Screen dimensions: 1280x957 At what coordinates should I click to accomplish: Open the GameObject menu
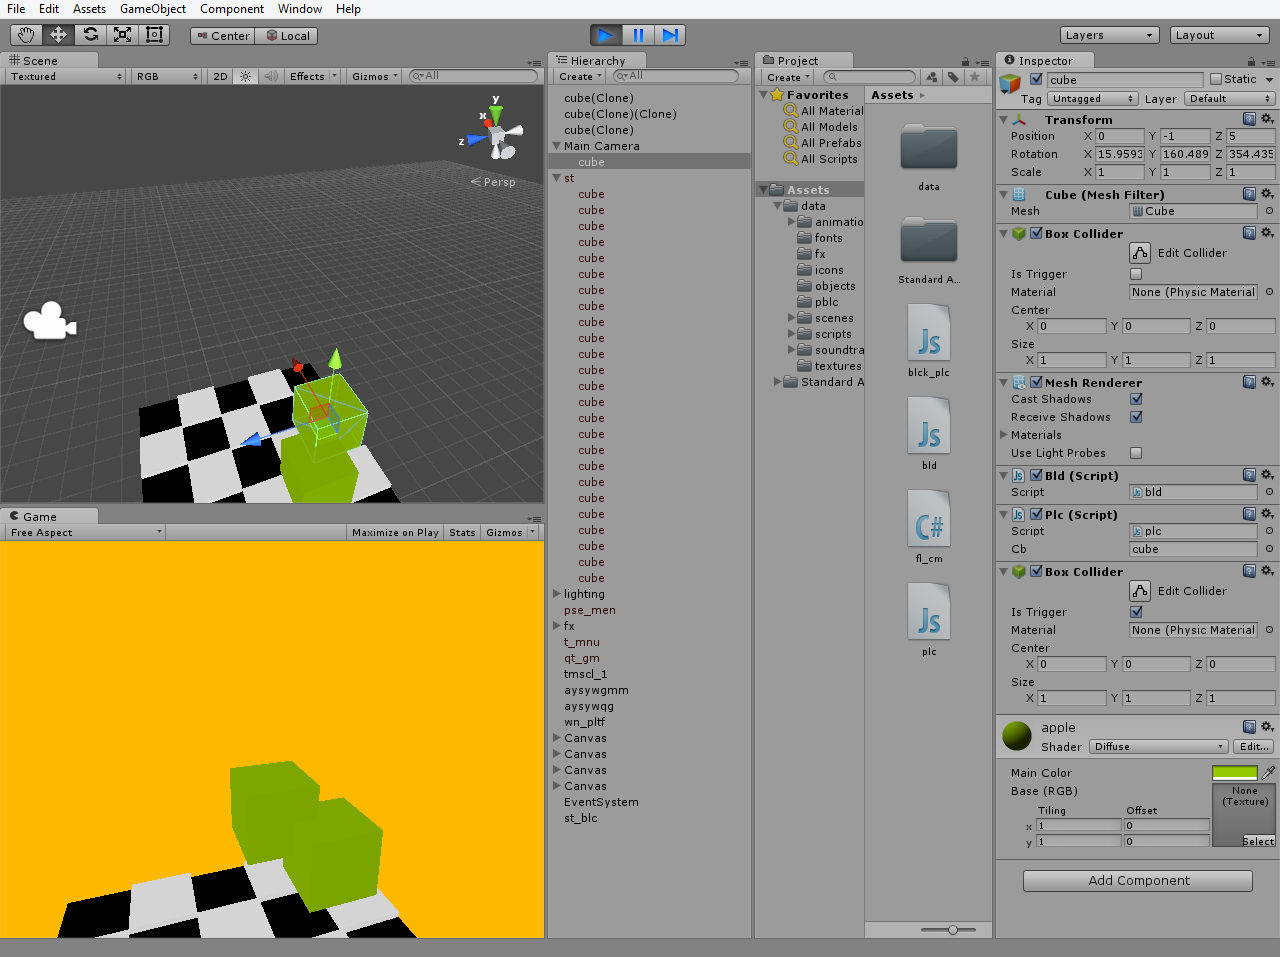pyautogui.click(x=153, y=9)
